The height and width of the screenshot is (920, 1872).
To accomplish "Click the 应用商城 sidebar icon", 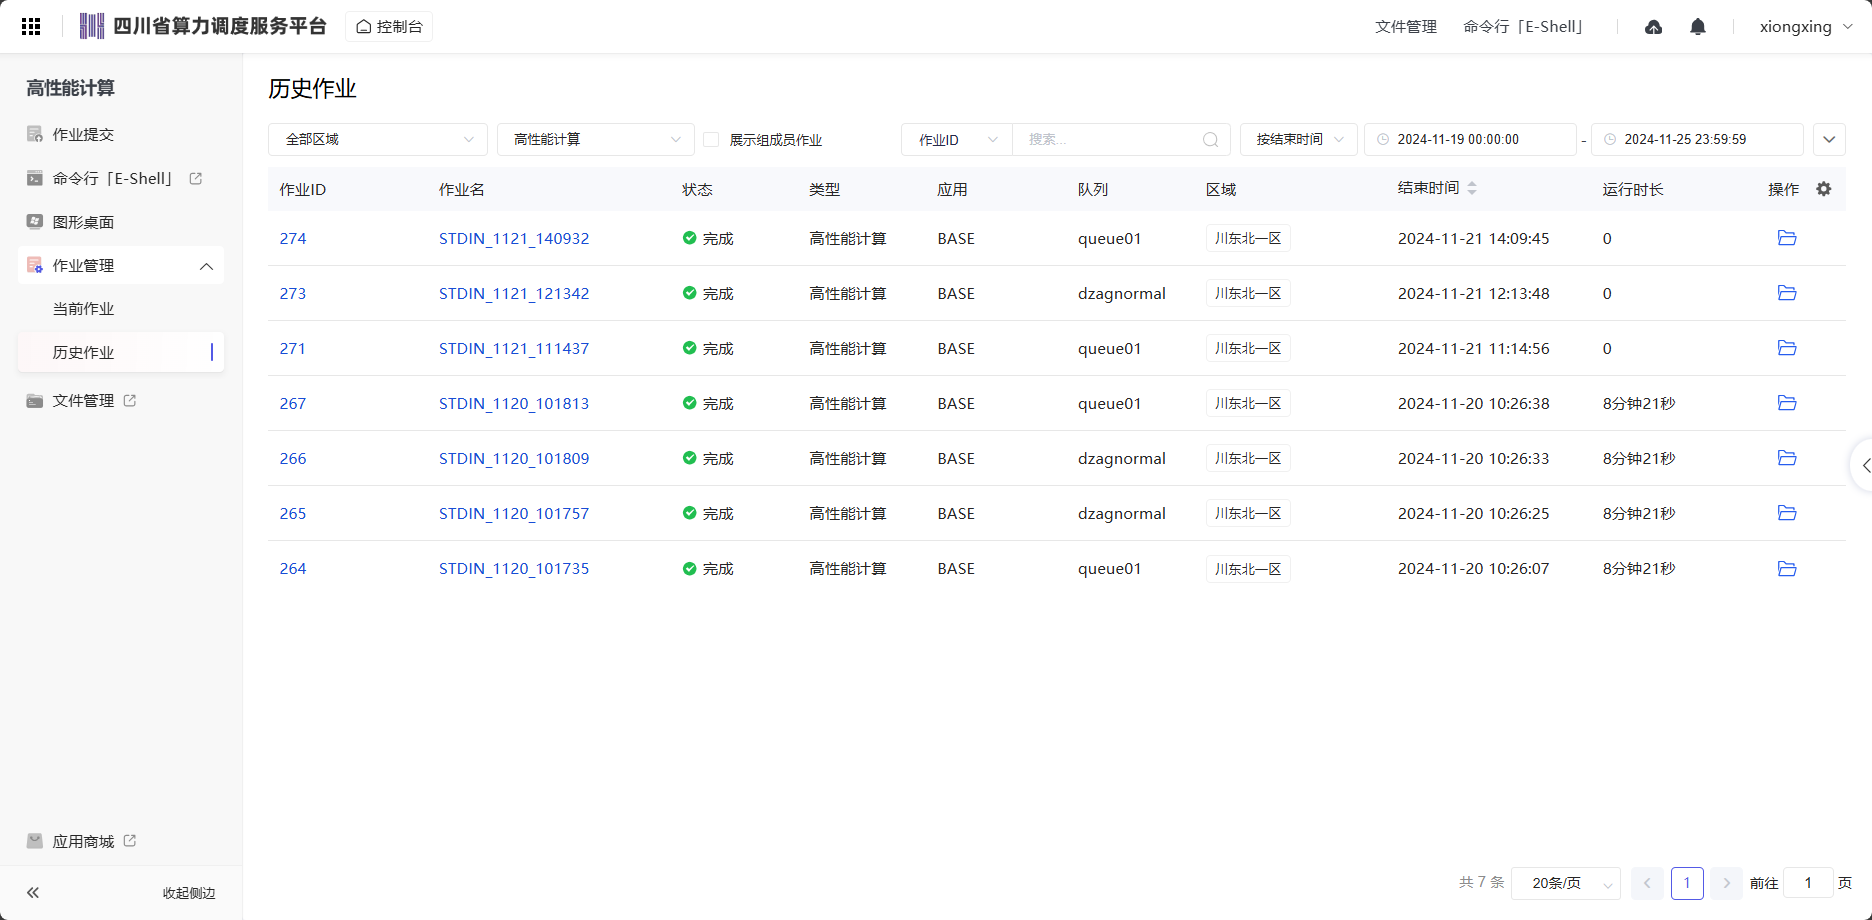I will pyautogui.click(x=35, y=841).
